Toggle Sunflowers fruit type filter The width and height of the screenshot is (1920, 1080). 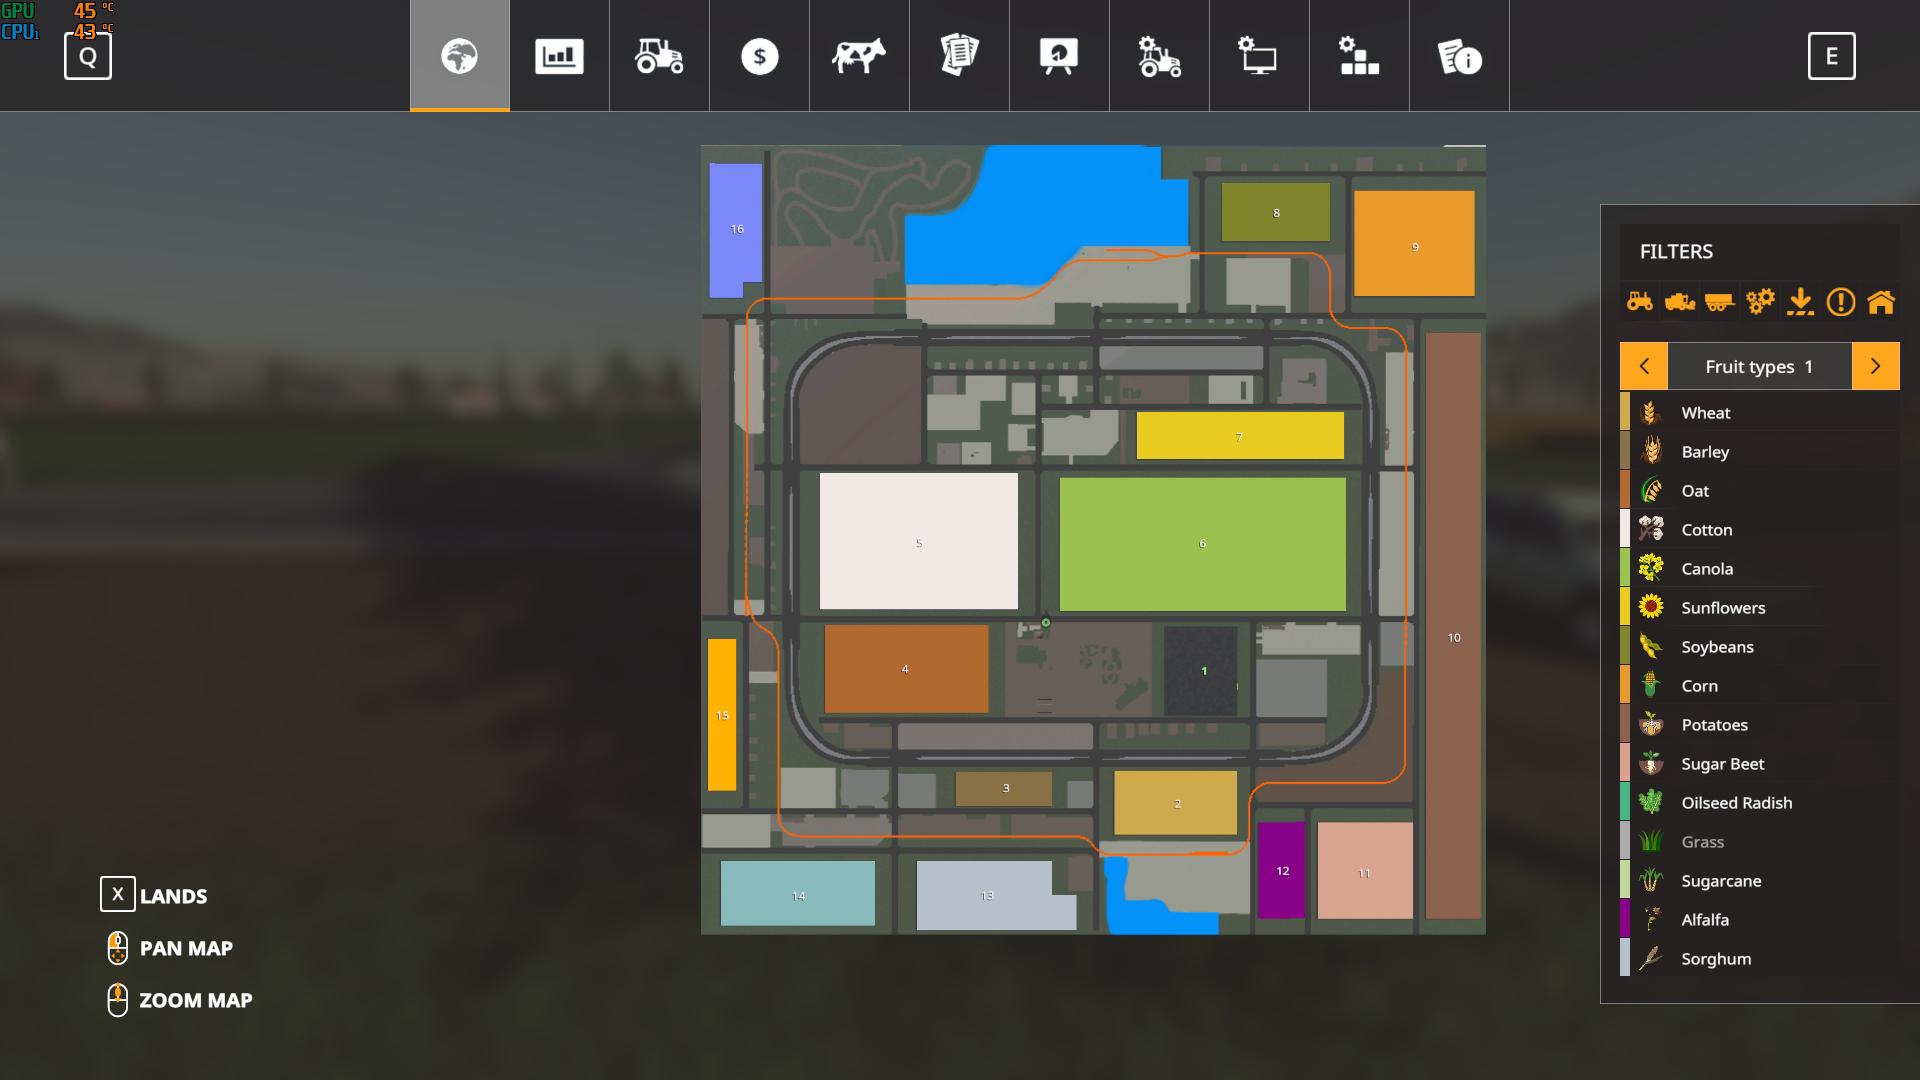(1722, 608)
